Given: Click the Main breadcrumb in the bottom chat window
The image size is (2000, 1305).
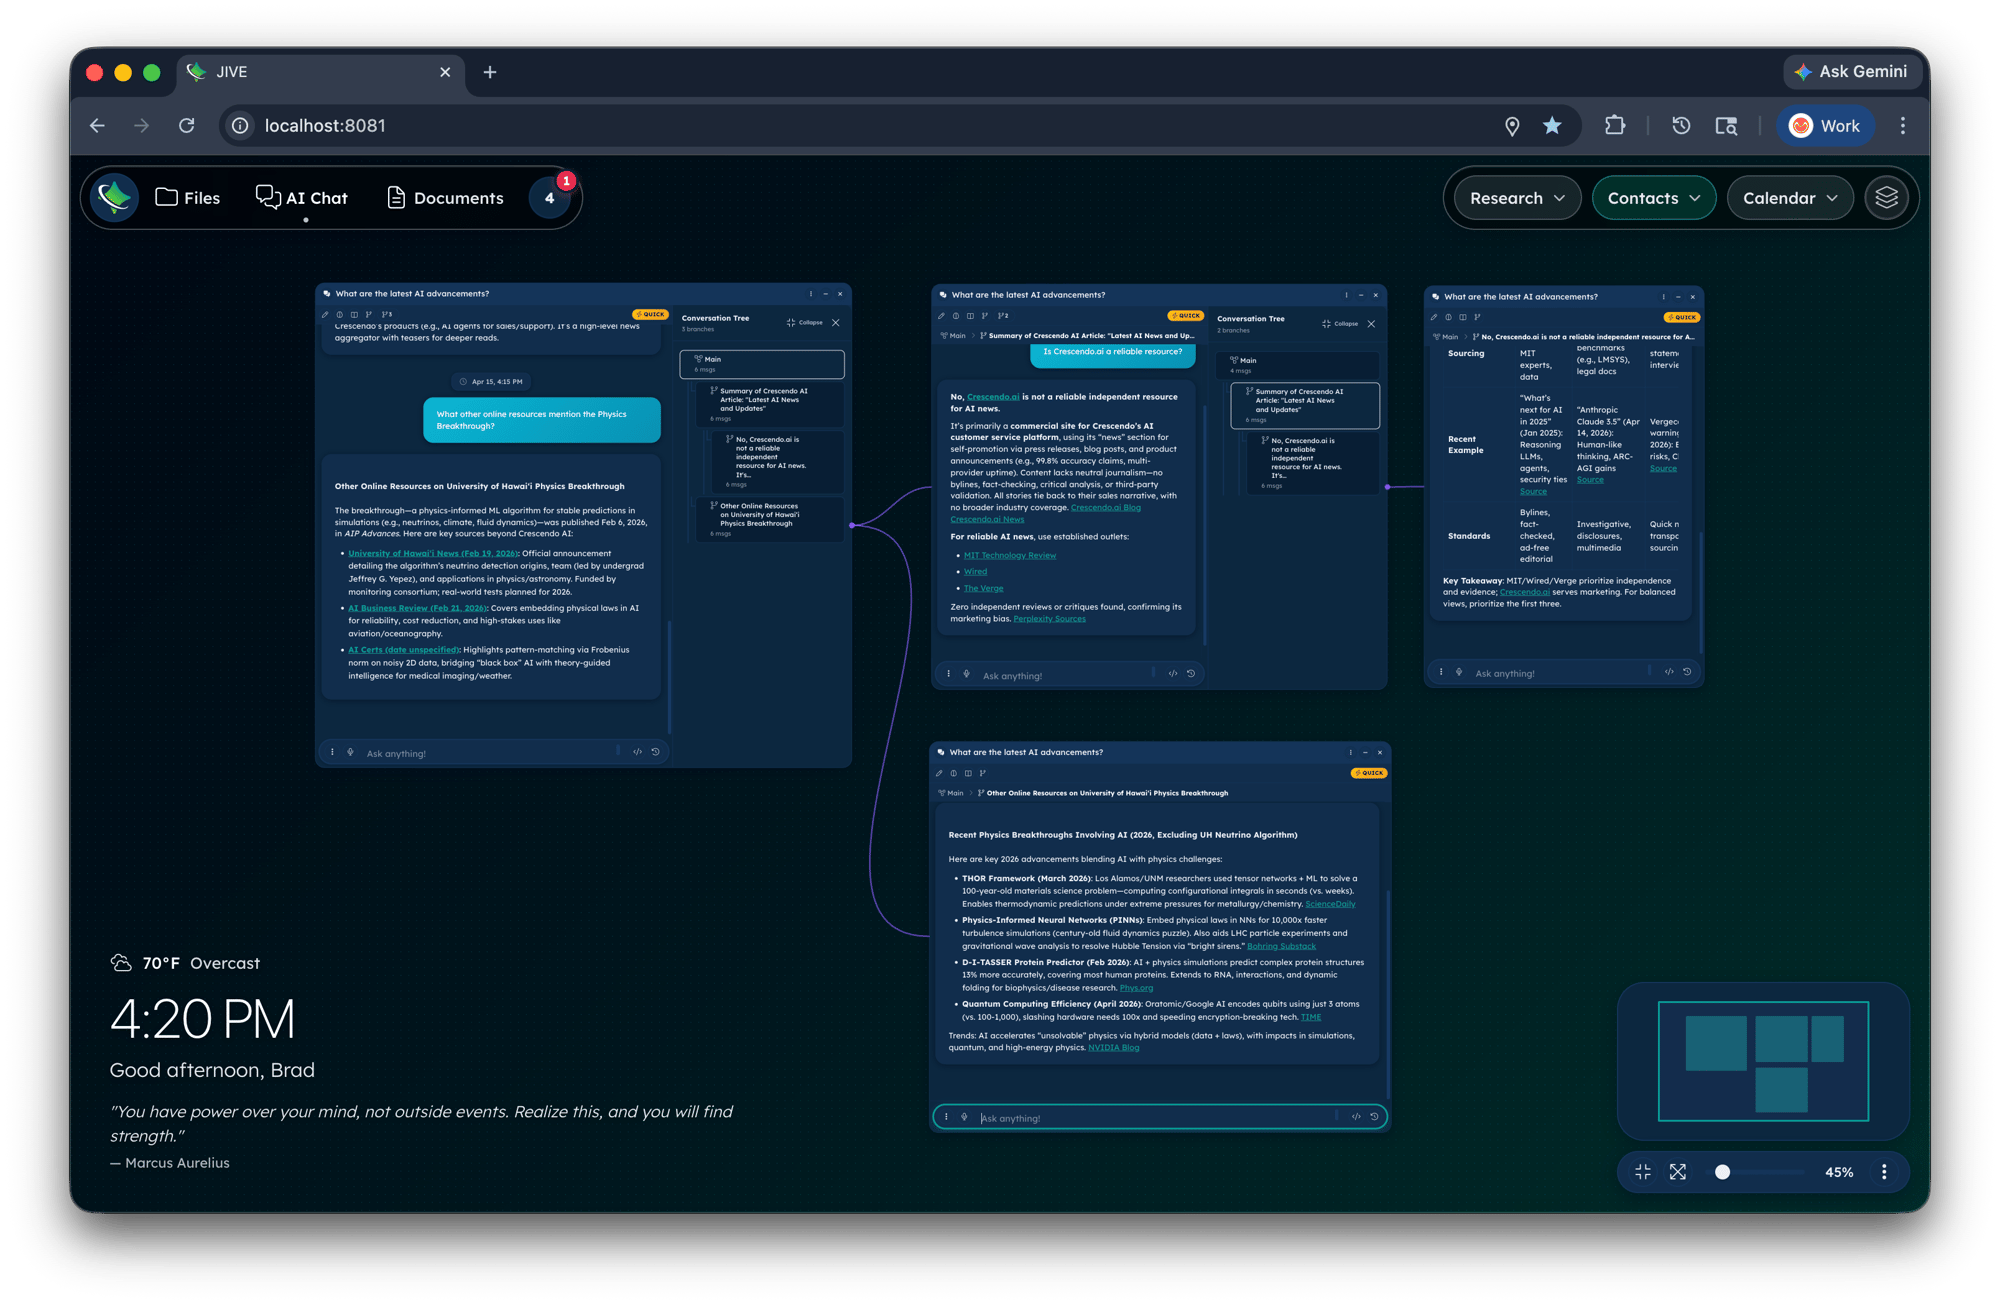Looking at the screenshot, I should point(951,793).
